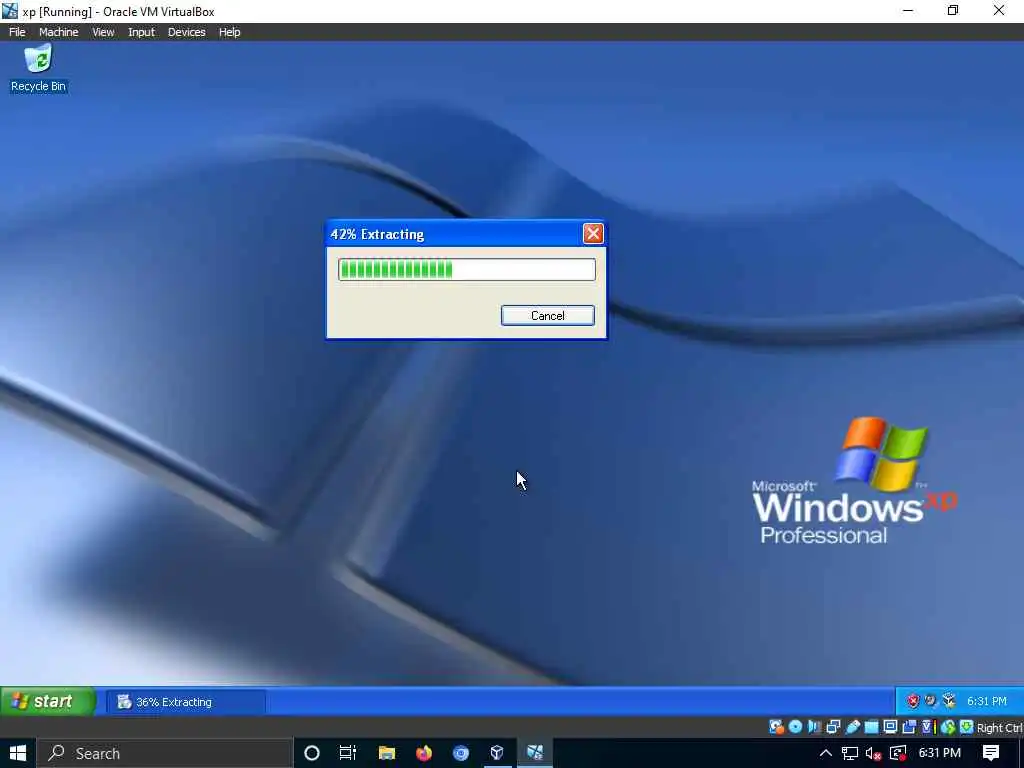Screen dimensions: 1024x768
Task: Click the host taskbar clock 6:31 PM
Action: (940, 753)
